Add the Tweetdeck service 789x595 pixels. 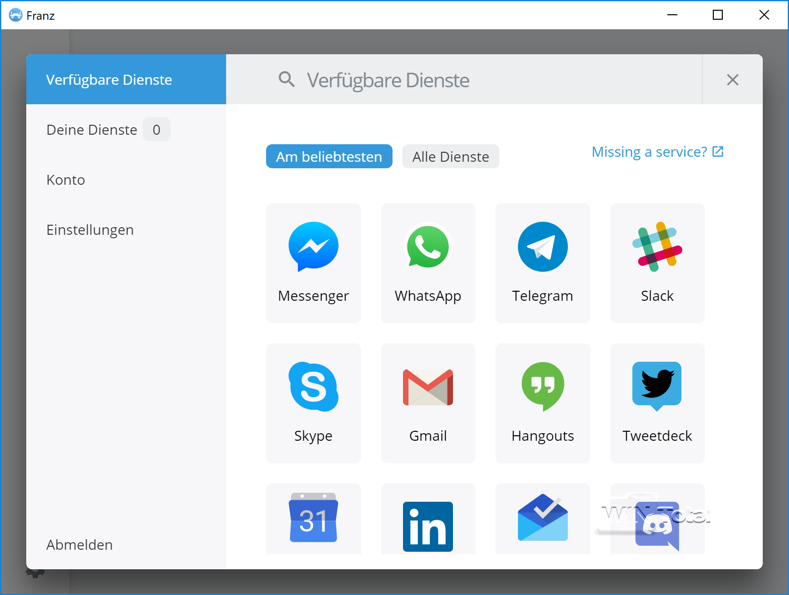coord(657,403)
